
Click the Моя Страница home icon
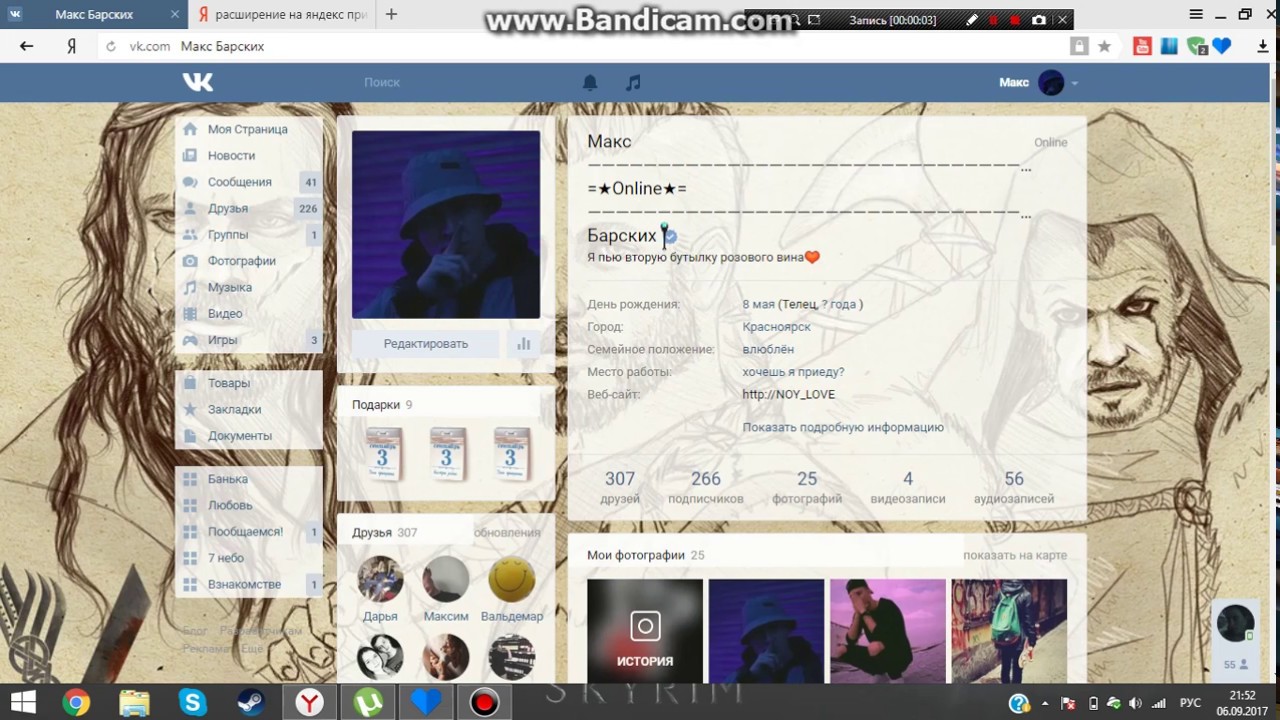(190, 129)
